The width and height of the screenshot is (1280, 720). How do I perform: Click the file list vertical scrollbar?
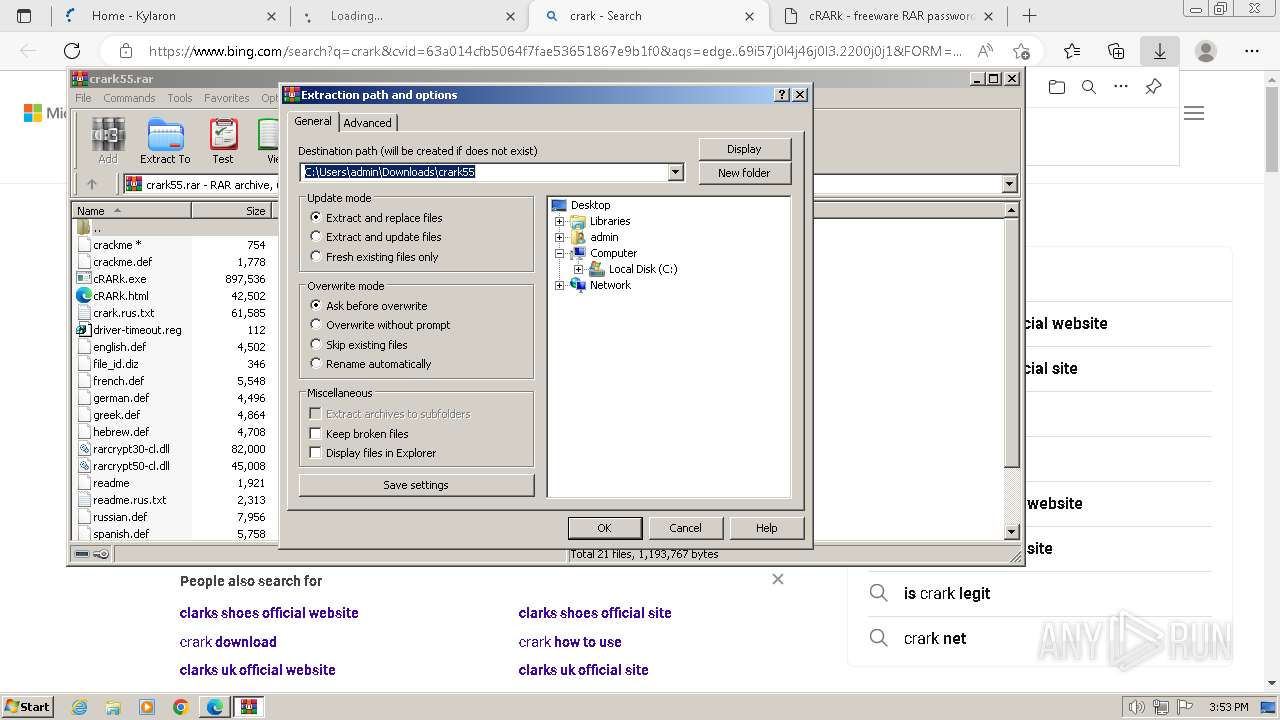[1011, 371]
